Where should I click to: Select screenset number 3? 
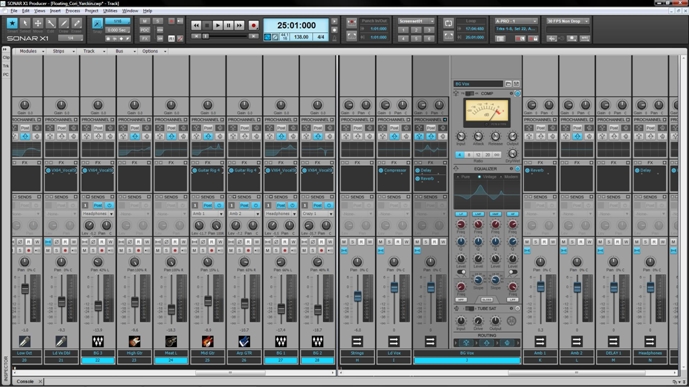[x=429, y=30]
